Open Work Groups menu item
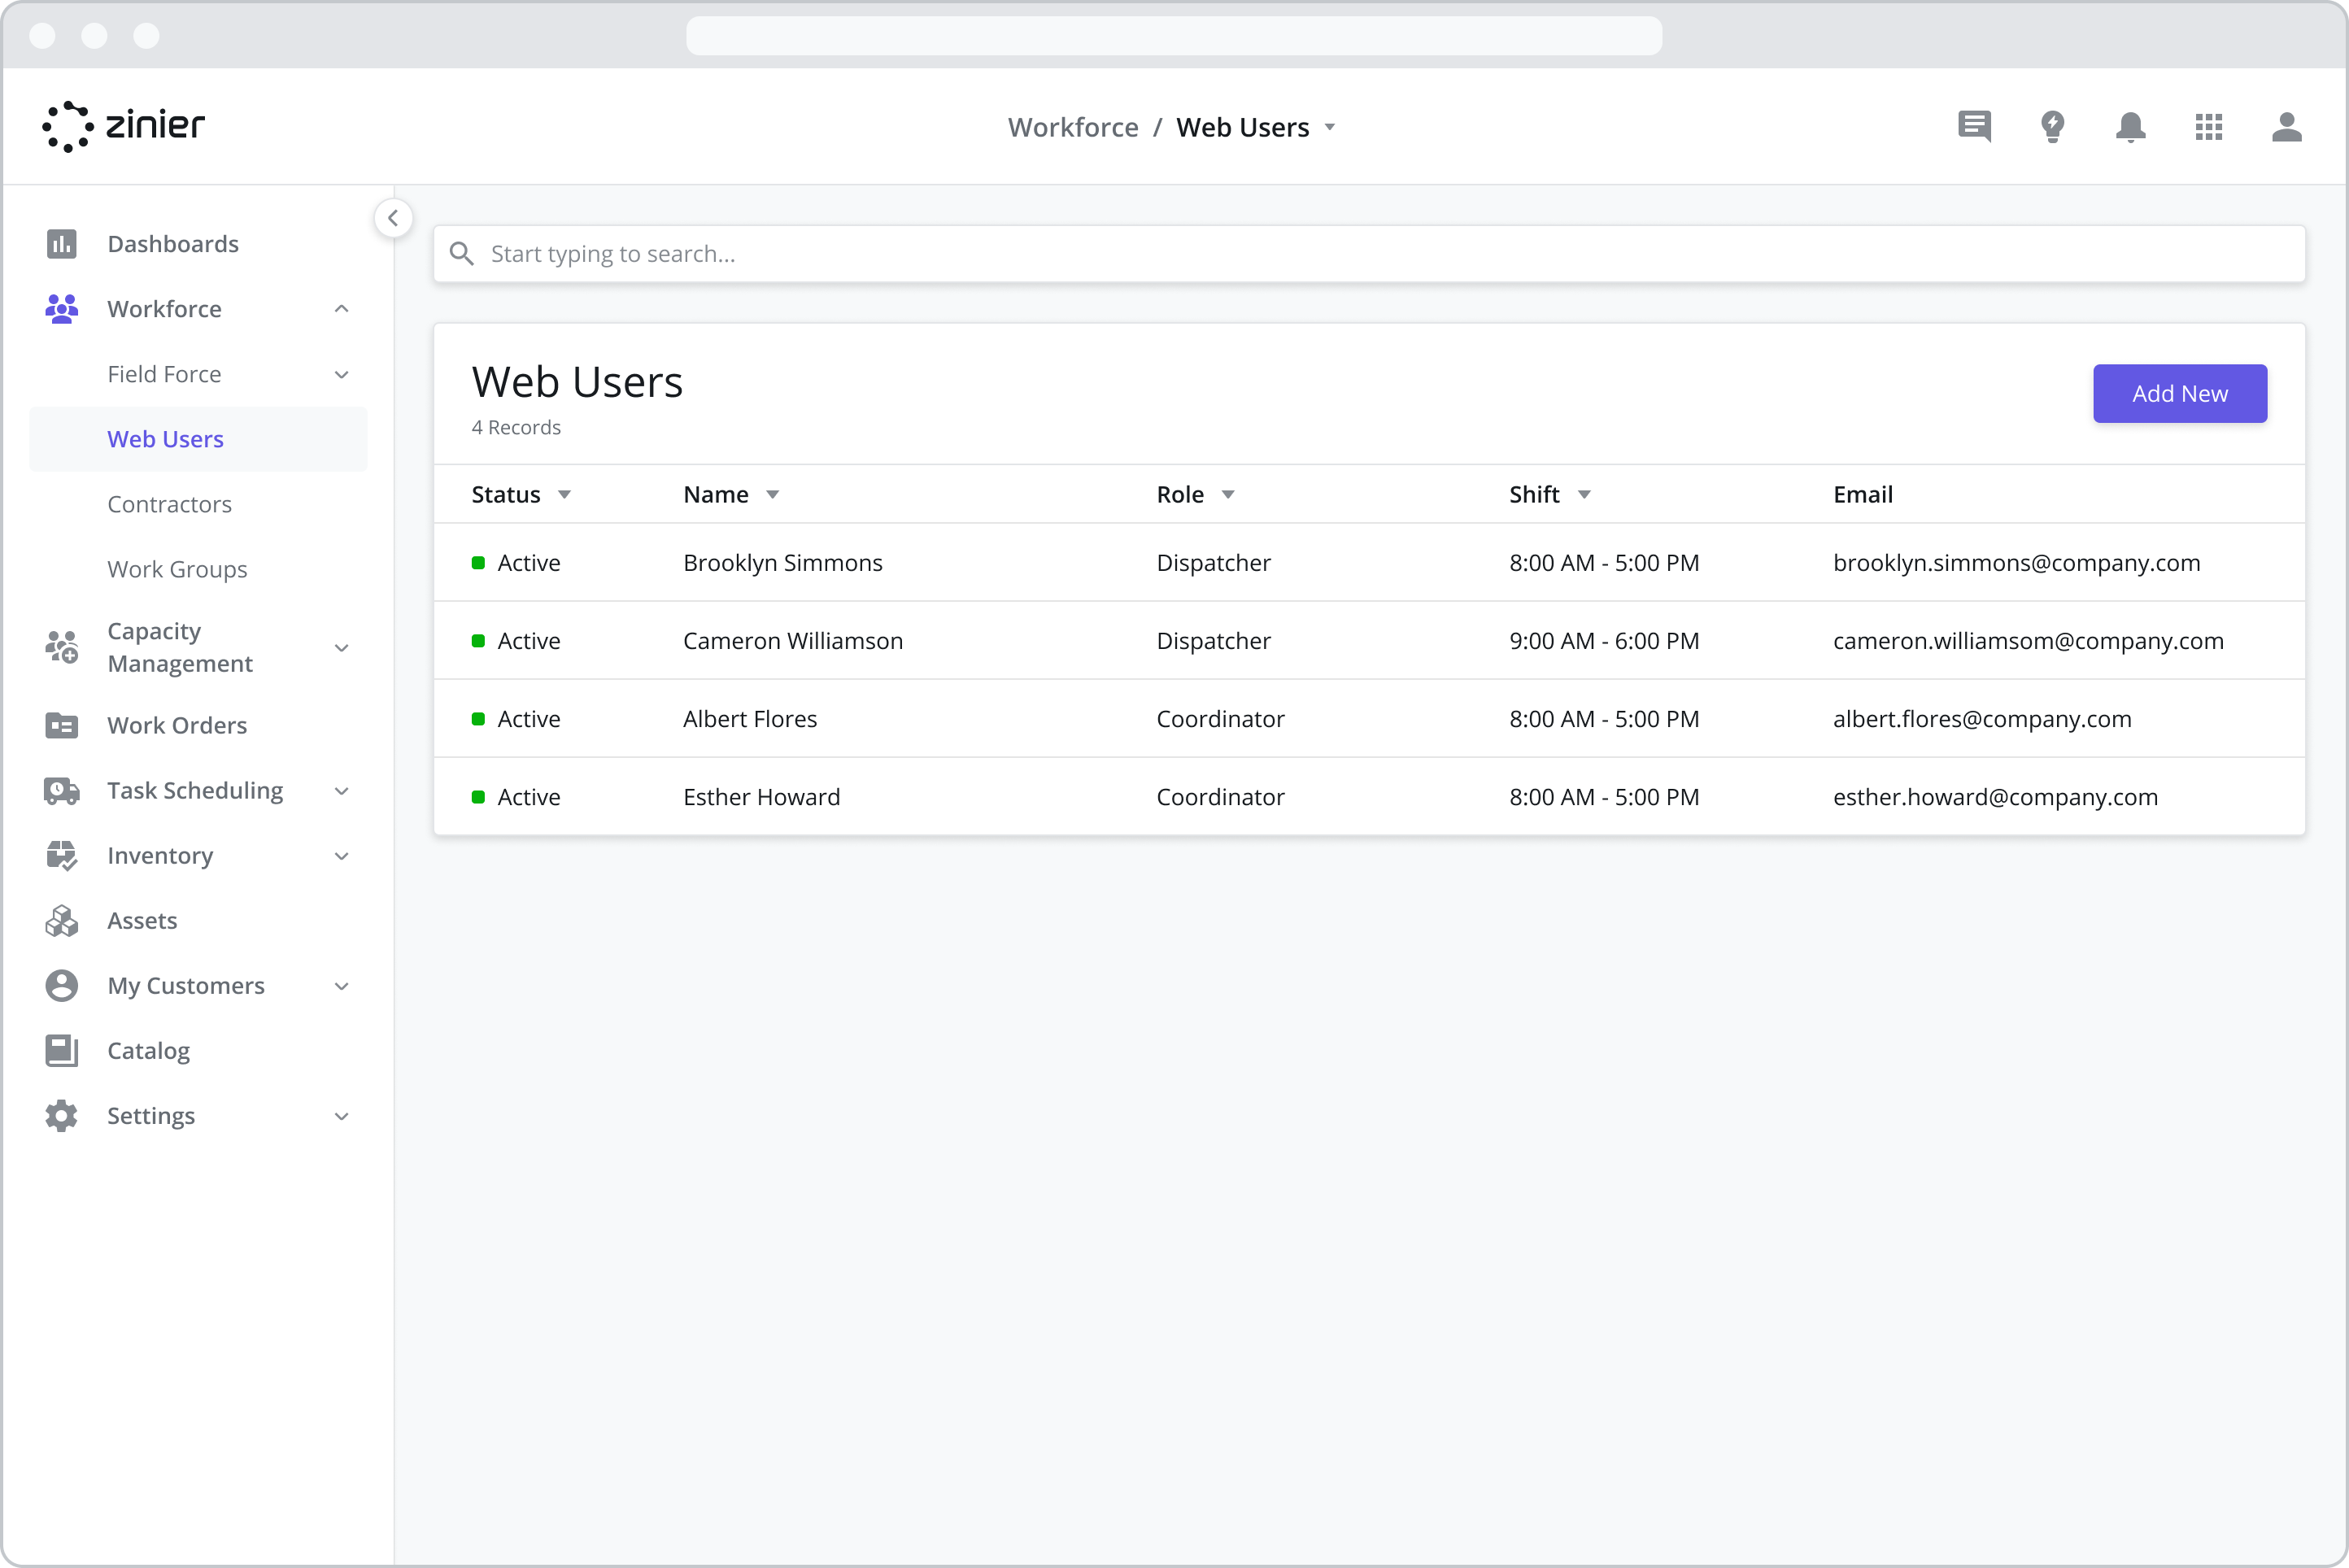 [x=177, y=569]
